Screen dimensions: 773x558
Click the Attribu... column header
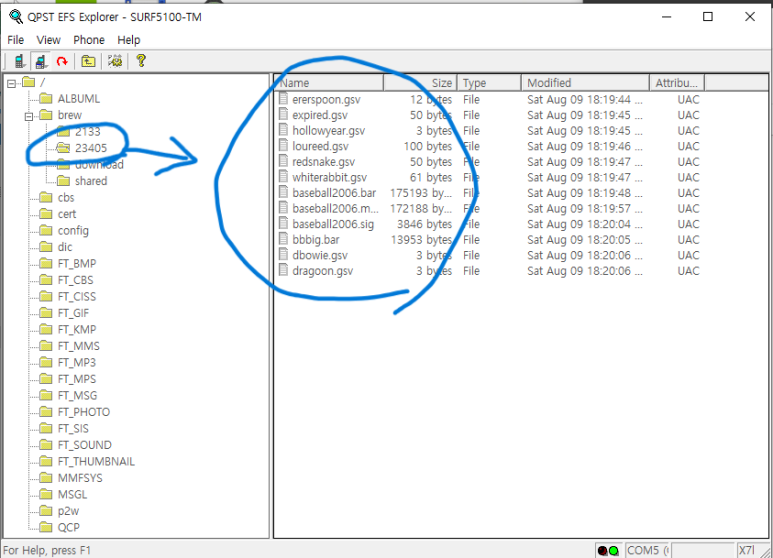click(677, 83)
